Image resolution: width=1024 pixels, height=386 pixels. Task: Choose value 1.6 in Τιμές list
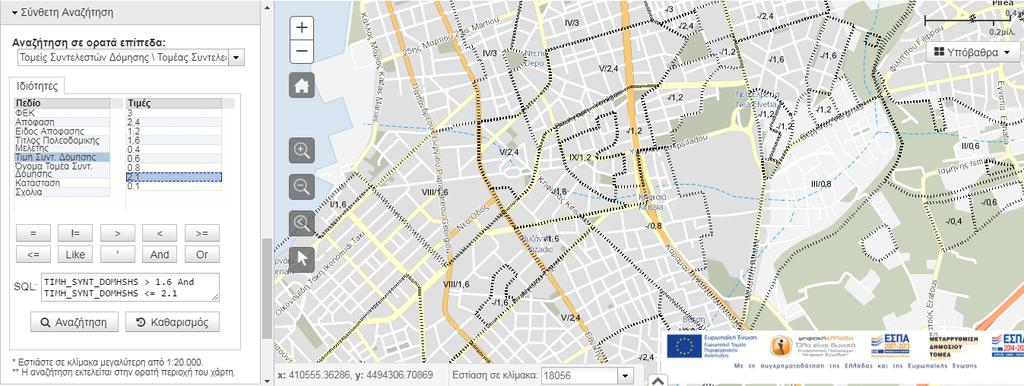coord(173,140)
